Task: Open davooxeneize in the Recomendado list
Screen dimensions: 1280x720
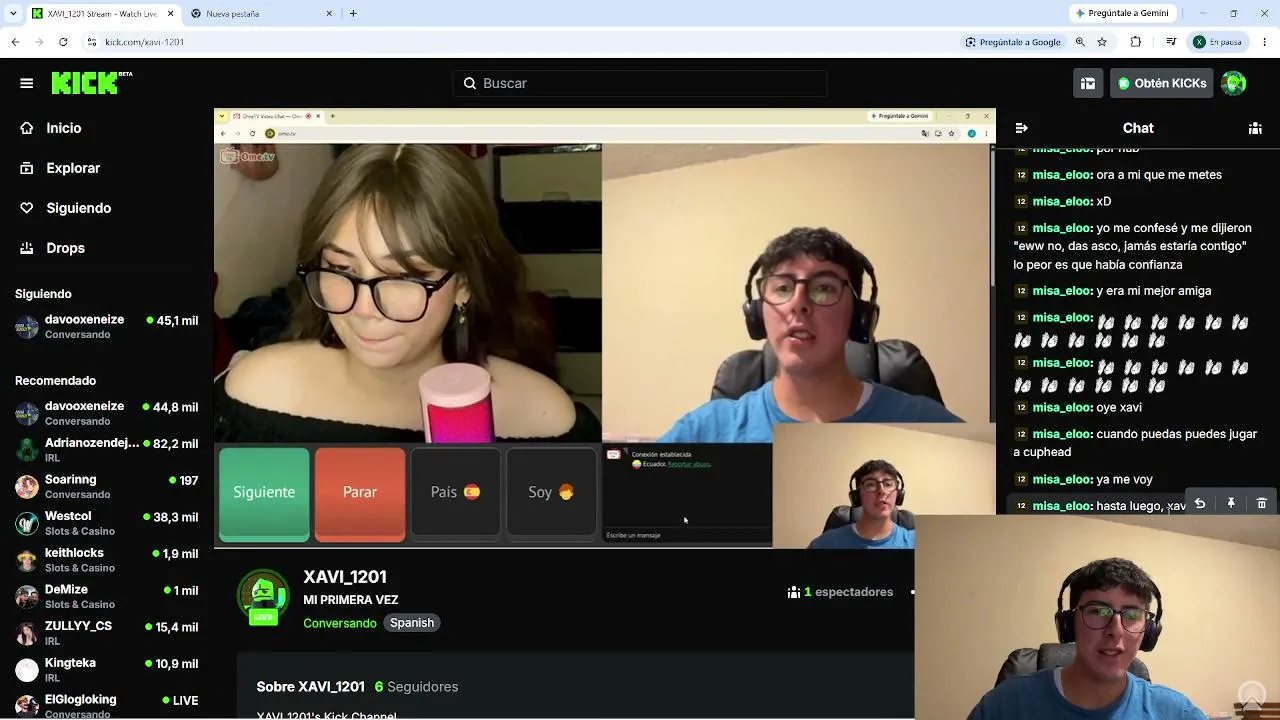Action: point(107,413)
